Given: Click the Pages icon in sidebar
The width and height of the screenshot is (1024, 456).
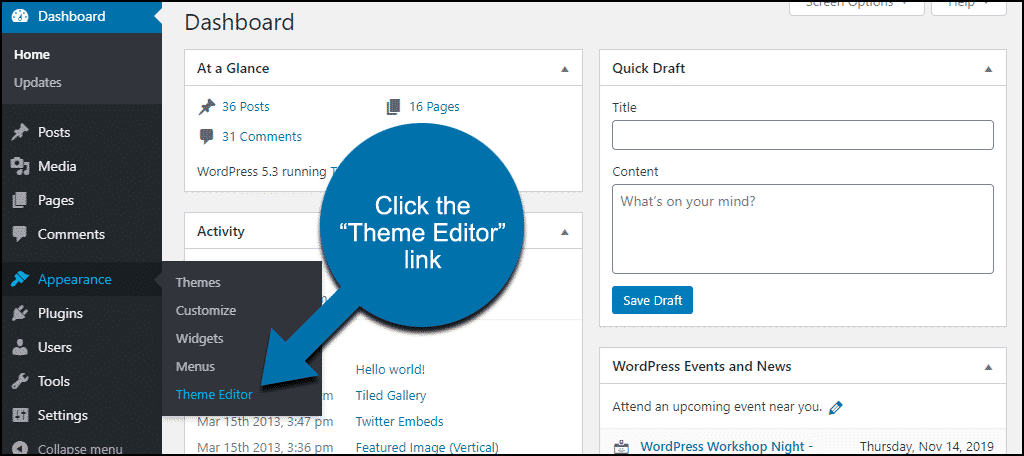Looking at the screenshot, I should tap(20, 200).
